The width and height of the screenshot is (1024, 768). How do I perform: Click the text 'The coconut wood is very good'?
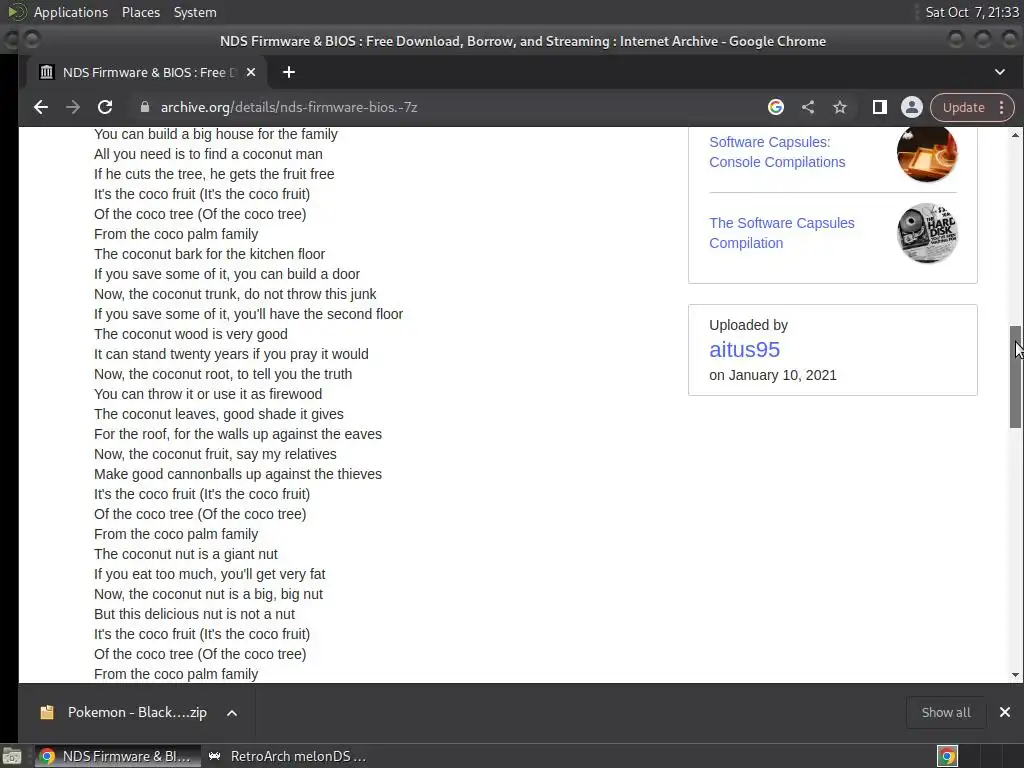191,334
